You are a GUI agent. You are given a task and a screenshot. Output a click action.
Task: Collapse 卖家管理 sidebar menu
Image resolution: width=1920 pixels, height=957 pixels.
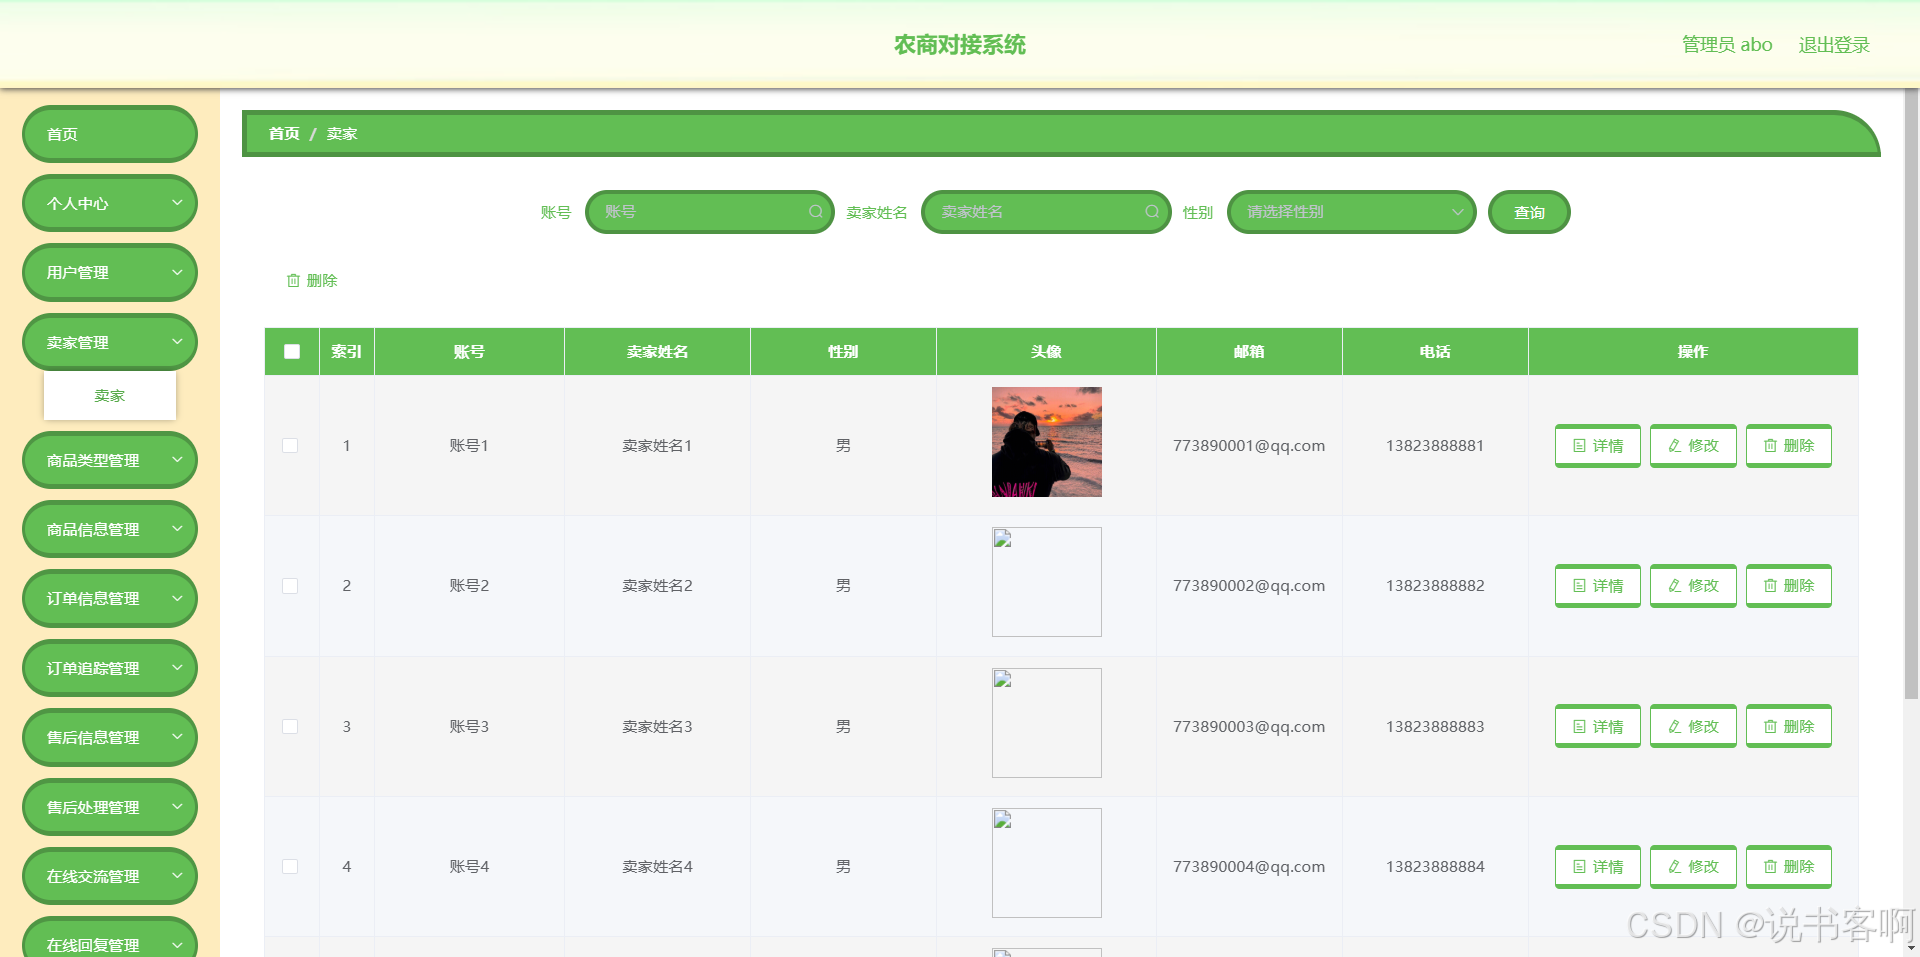point(110,342)
